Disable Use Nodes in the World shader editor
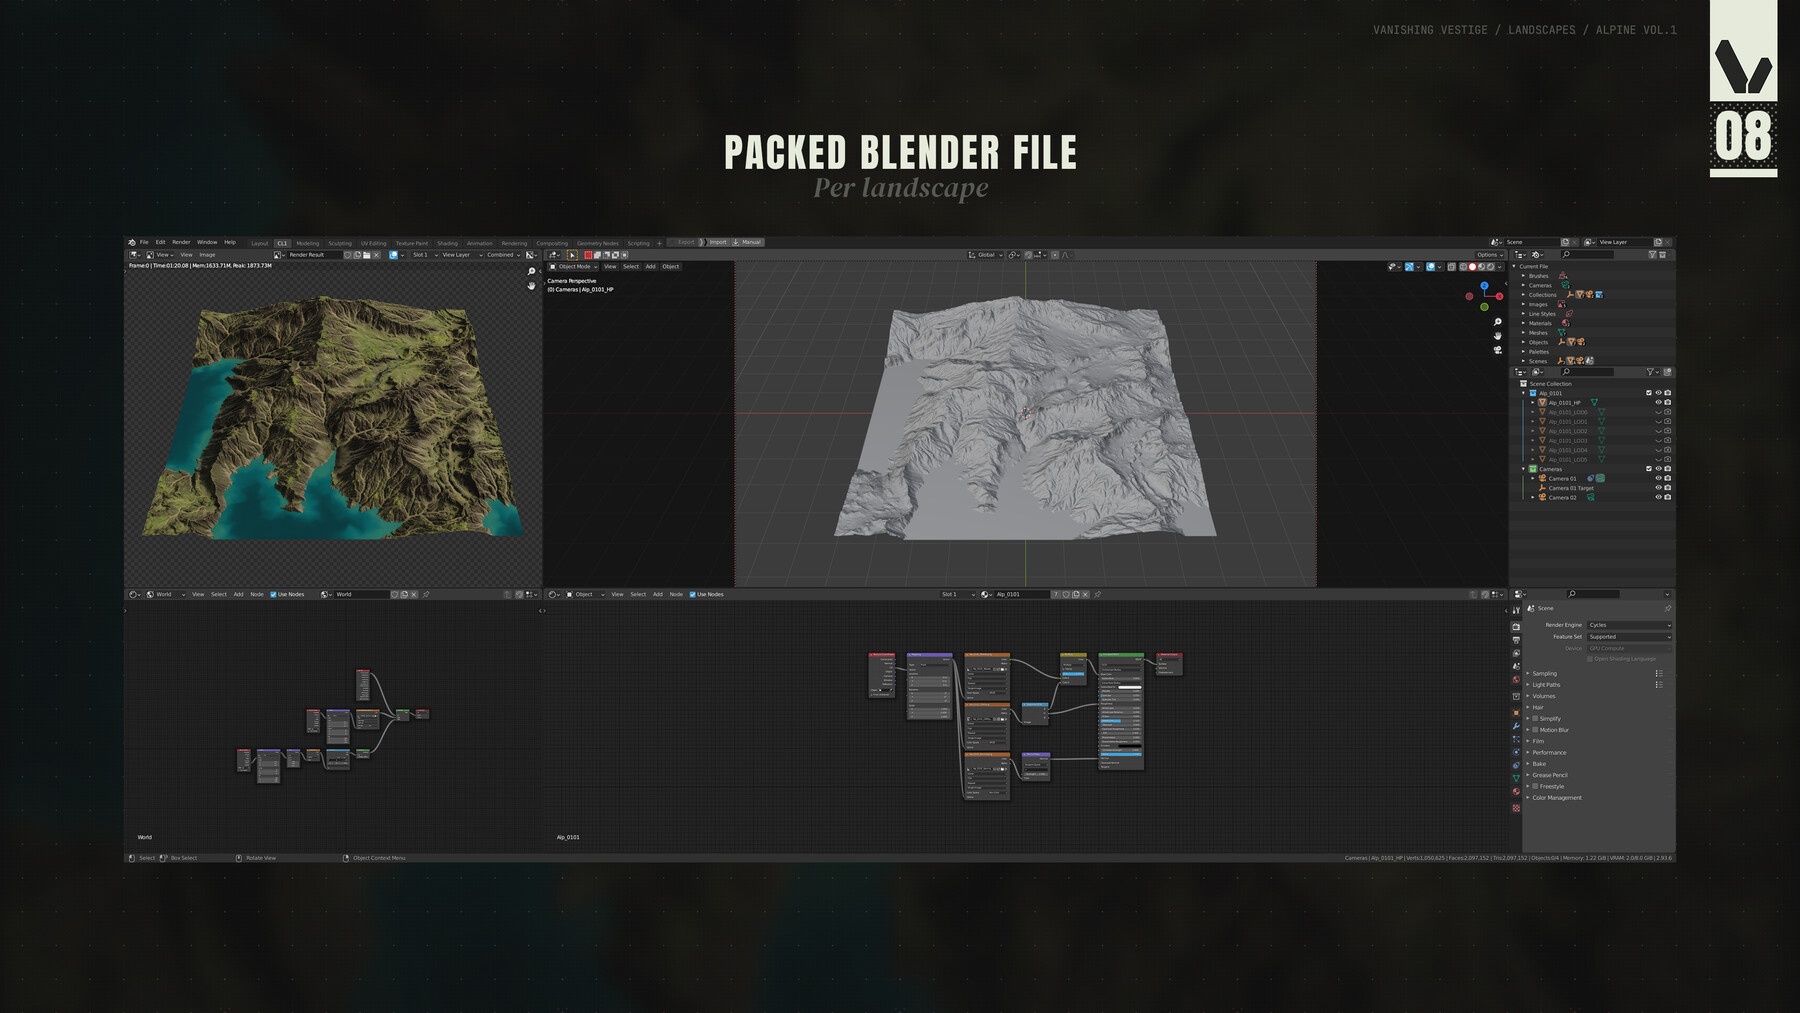This screenshot has width=1800, height=1013. point(275,594)
